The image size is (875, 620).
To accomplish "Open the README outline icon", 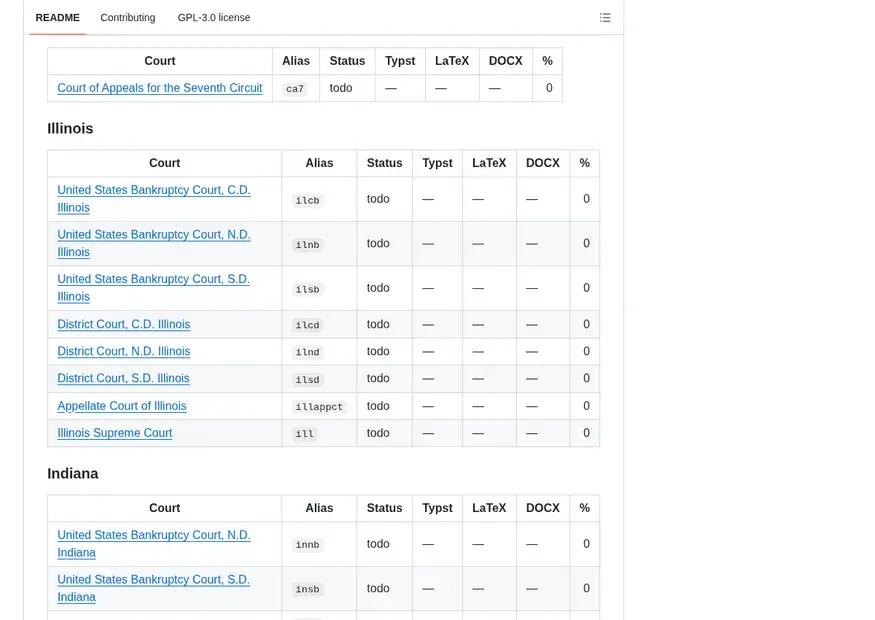I will coord(605,18).
